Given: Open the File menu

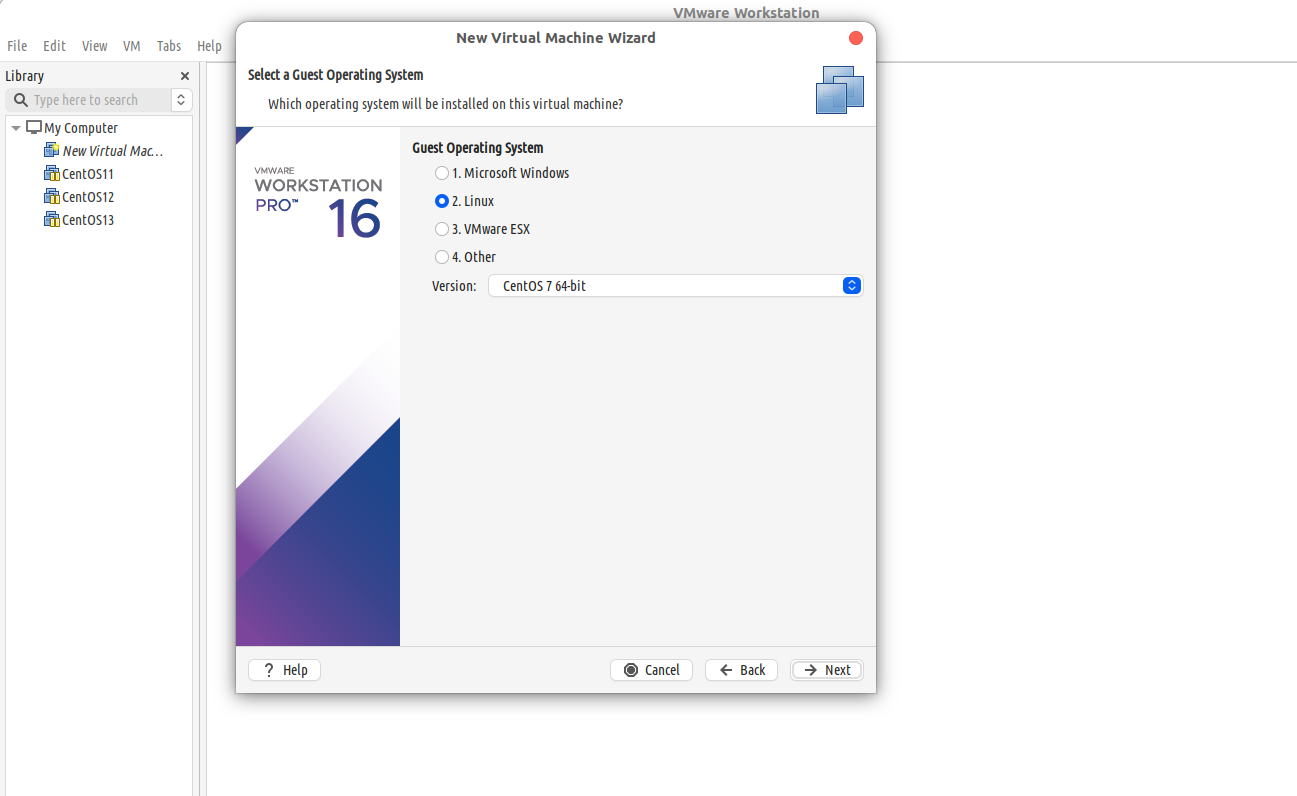Looking at the screenshot, I should (x=17, y=46).
